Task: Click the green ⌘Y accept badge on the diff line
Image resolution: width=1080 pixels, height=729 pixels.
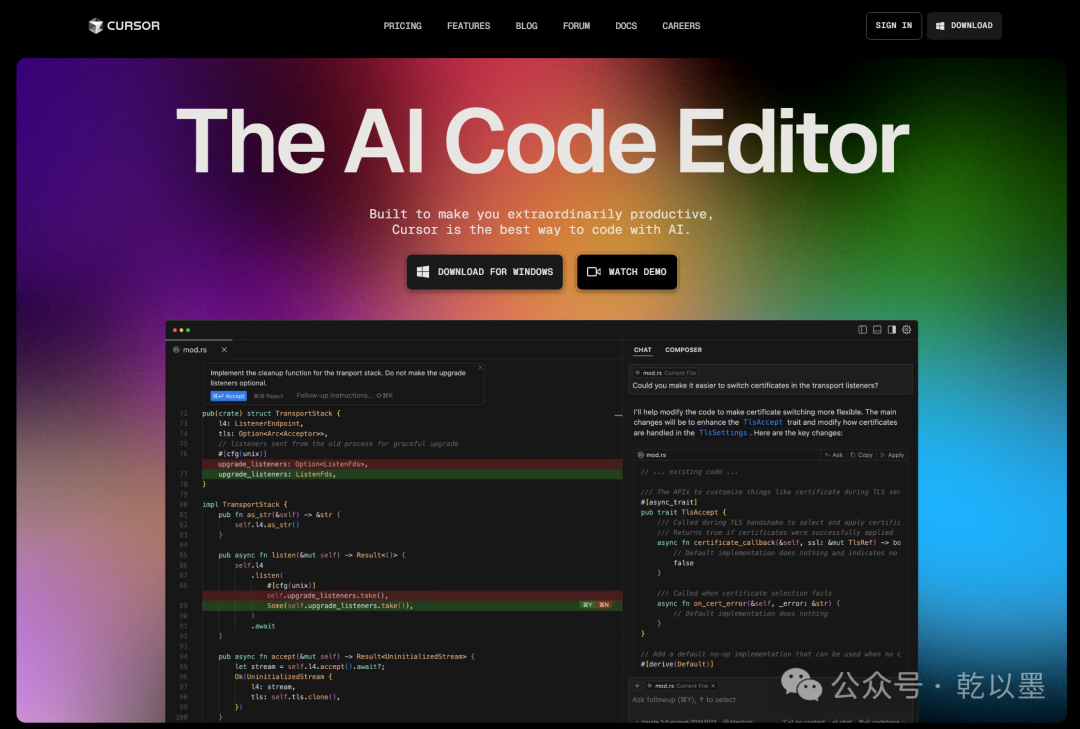Action: (587, 605)
